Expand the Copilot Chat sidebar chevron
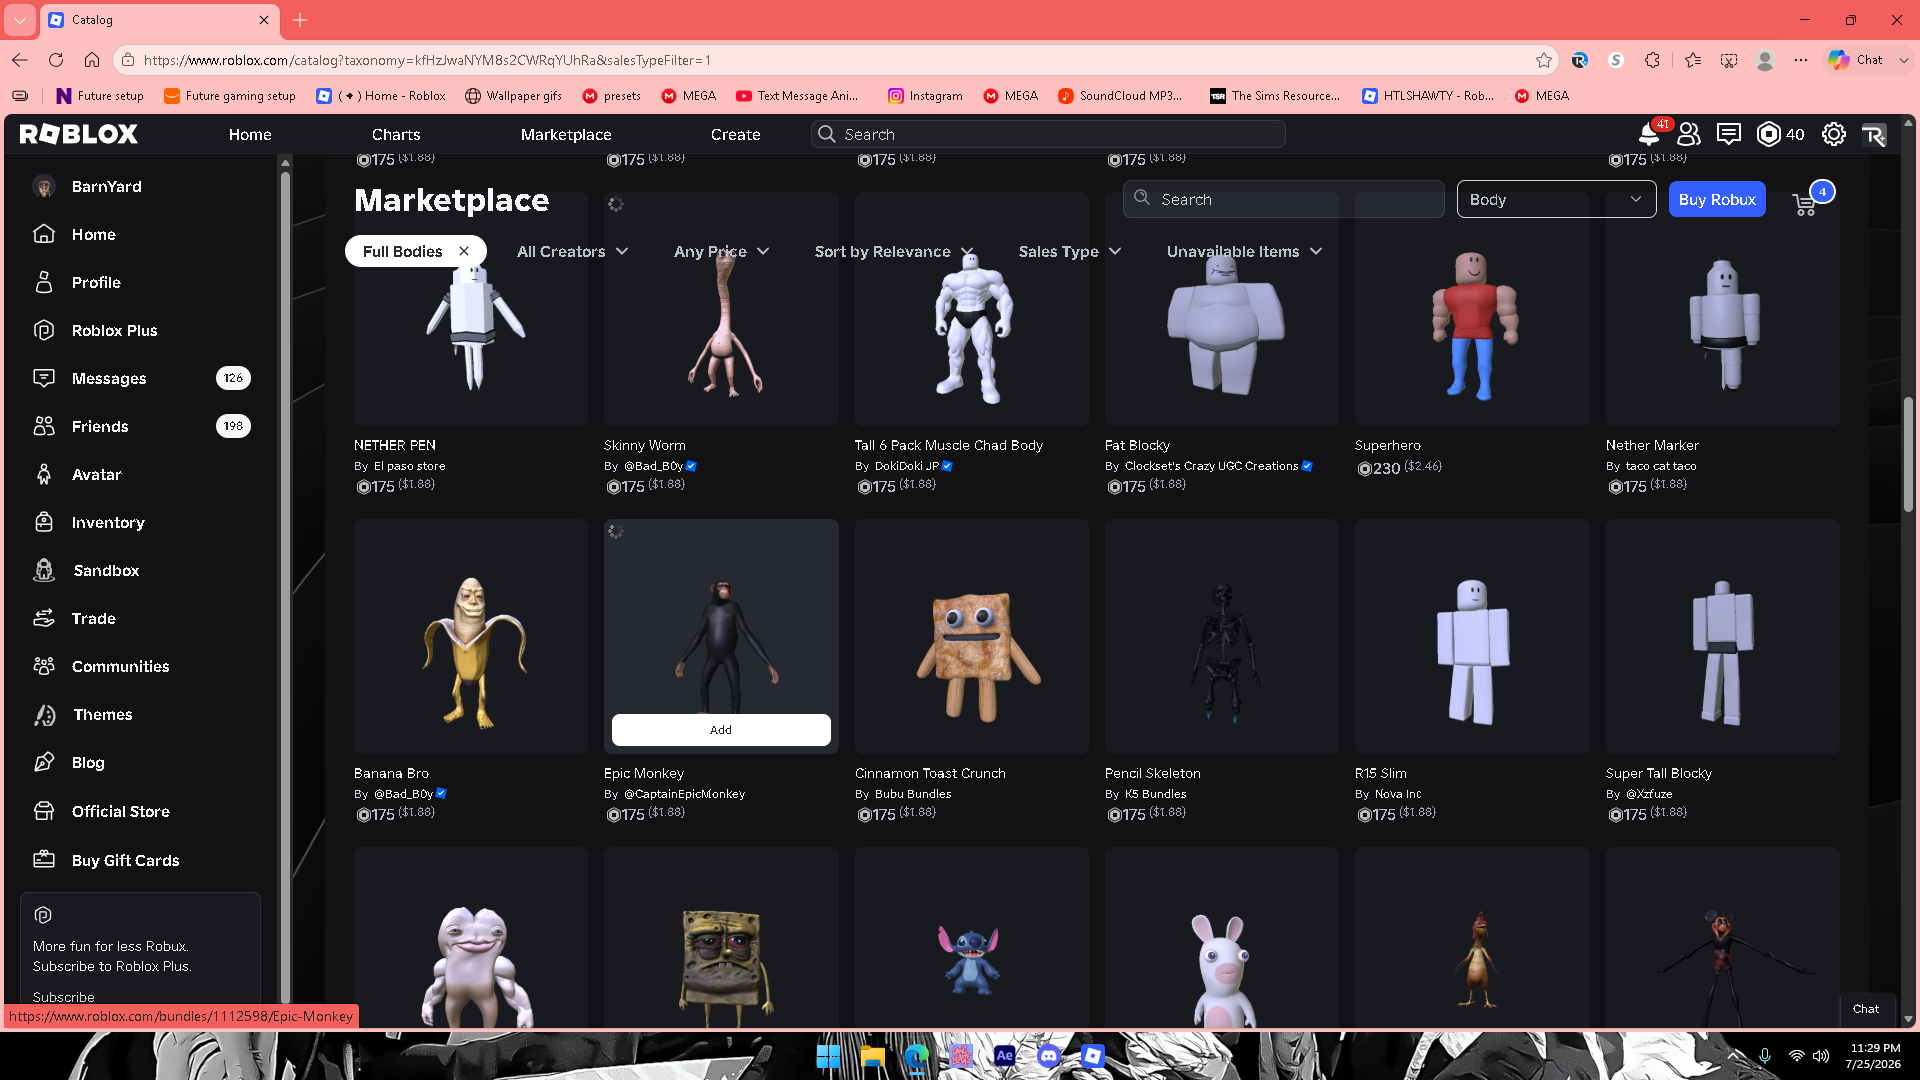Viewport: 1920px width, 1080px height. (x=1904, y=60)
